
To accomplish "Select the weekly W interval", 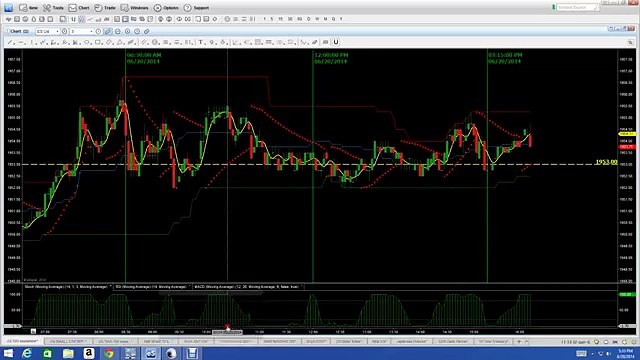I will pyautogui.click(x=317, y=19).
